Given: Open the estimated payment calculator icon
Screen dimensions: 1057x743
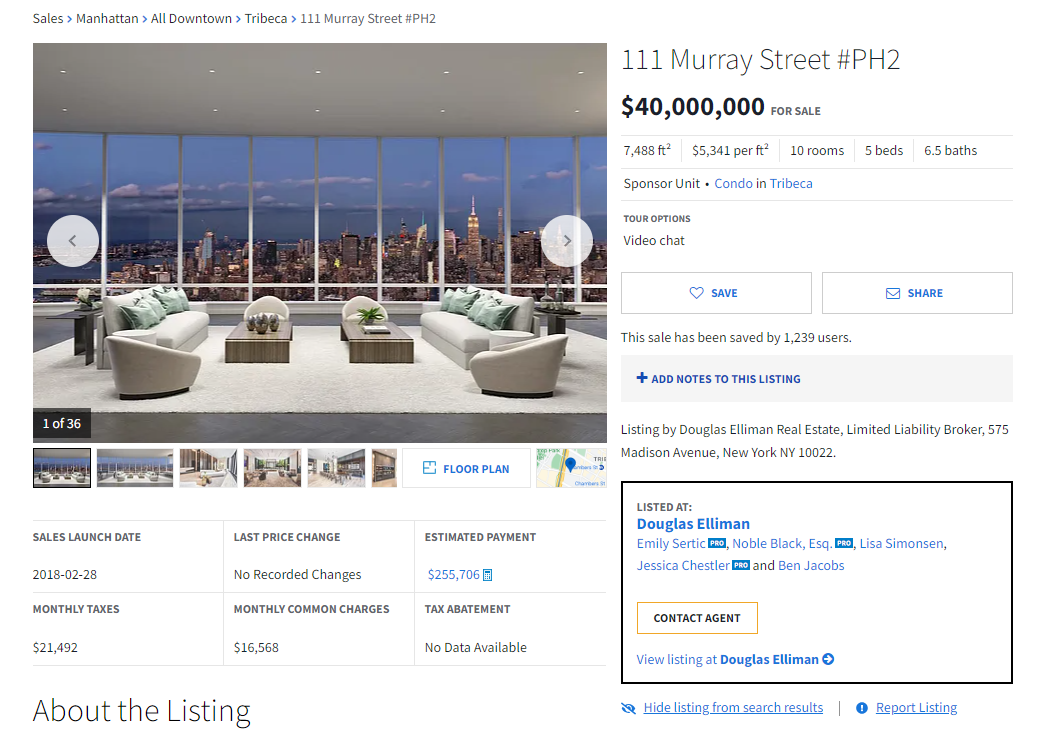Looking at the screenshot, I should pyautogui.click(x=488, y=575).
